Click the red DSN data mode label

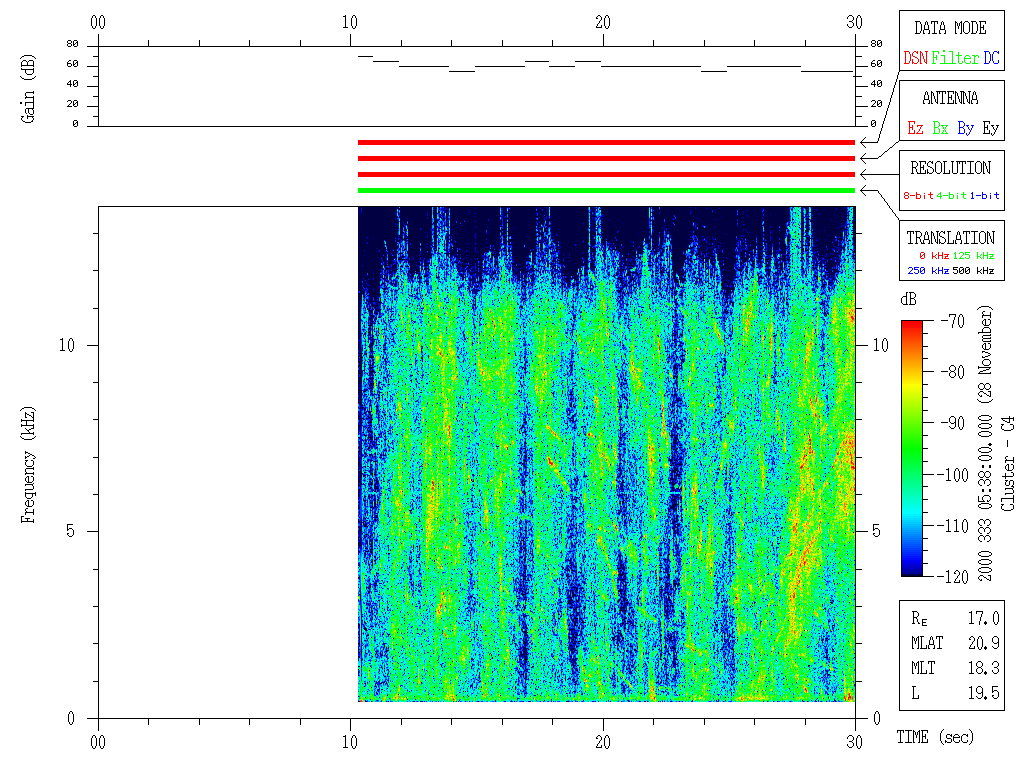pyautogui.click(x=915, y=59)
